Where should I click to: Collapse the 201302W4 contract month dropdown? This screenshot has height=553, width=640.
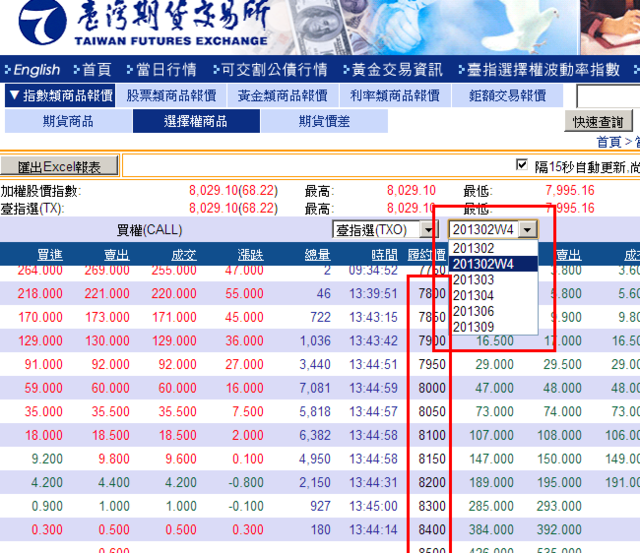click(x=527, y=230)
